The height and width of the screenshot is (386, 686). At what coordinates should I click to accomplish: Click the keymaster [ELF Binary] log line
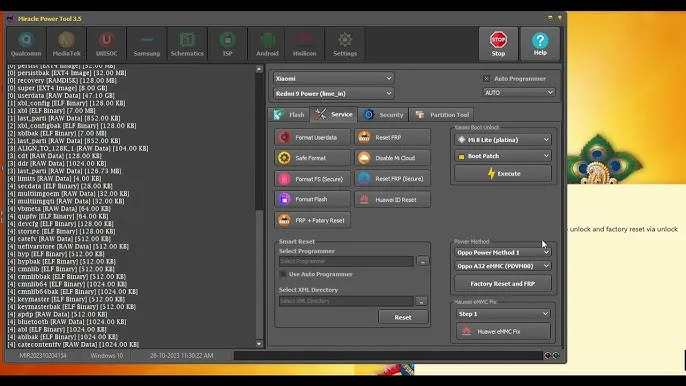pos(66,299)
